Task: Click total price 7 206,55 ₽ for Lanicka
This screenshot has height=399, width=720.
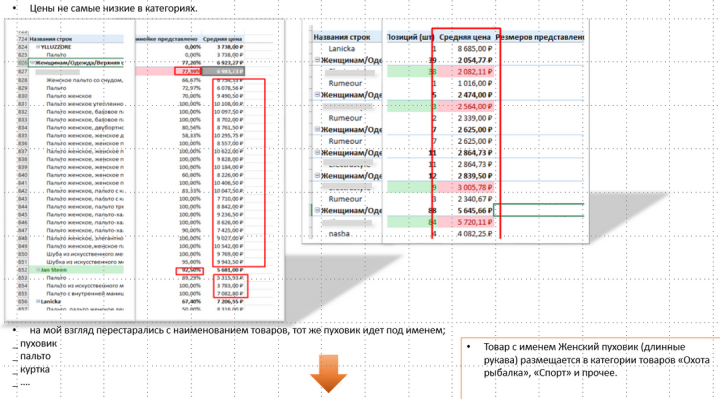Action: (x=230, y=302)
